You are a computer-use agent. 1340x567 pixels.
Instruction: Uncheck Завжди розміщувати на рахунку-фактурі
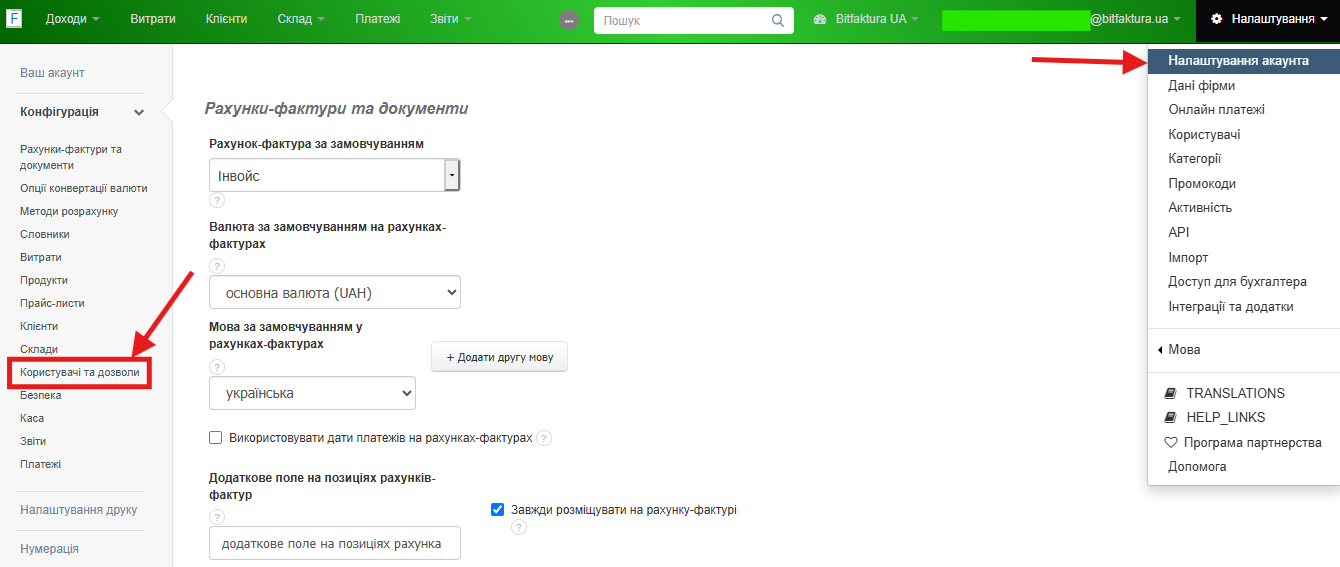(x=498, y=509)
